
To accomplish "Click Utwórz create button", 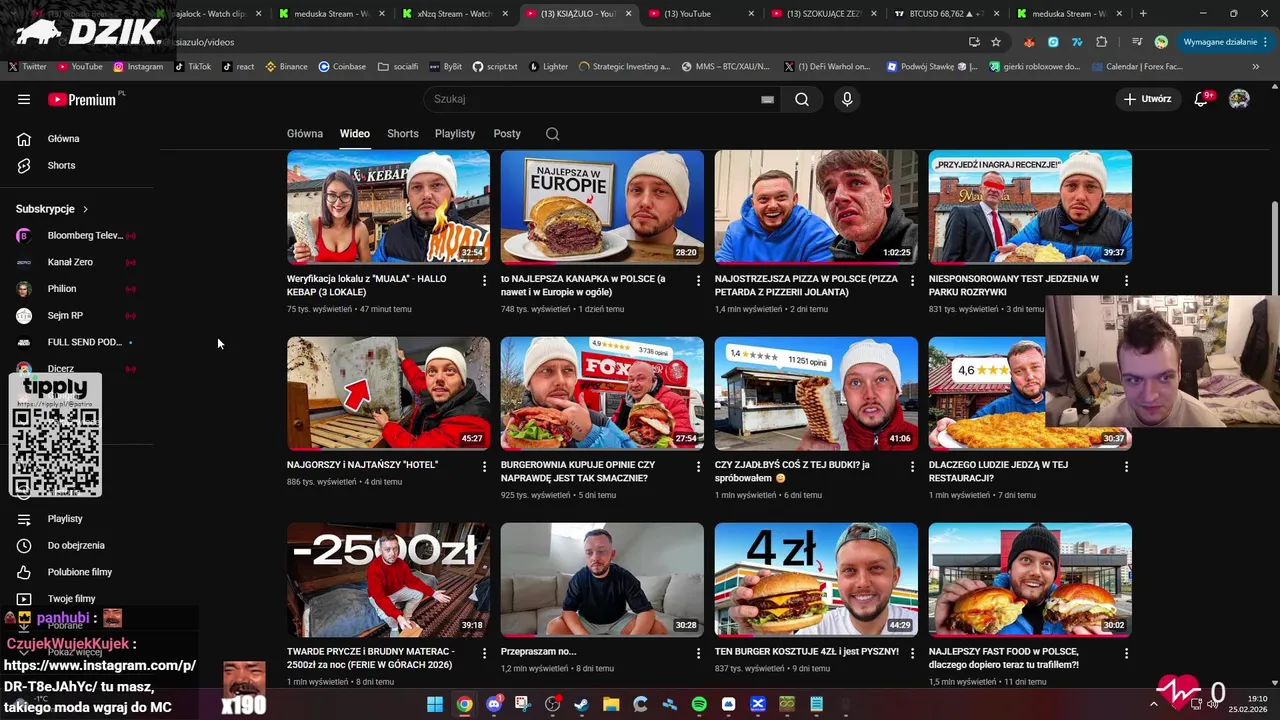I will (1148, 99).
